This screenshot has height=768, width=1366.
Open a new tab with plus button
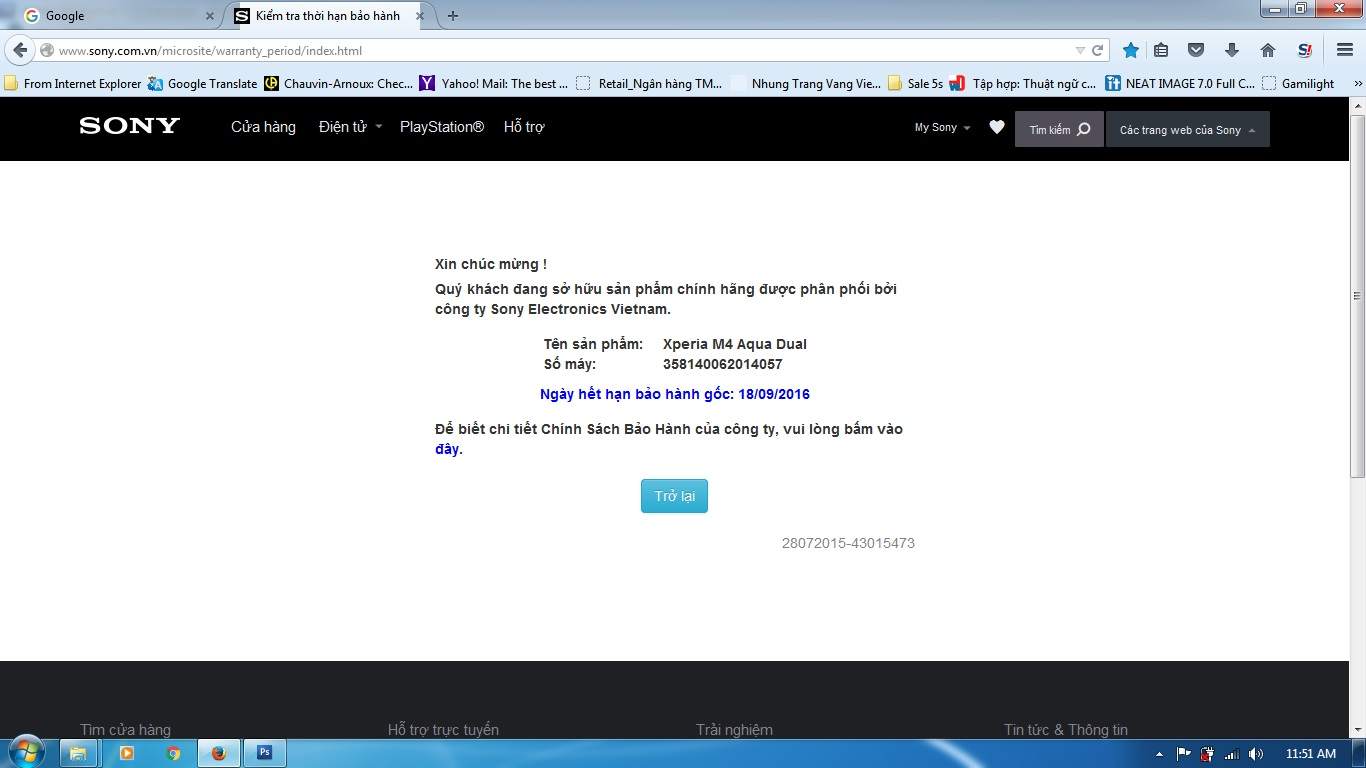(453, 16)
